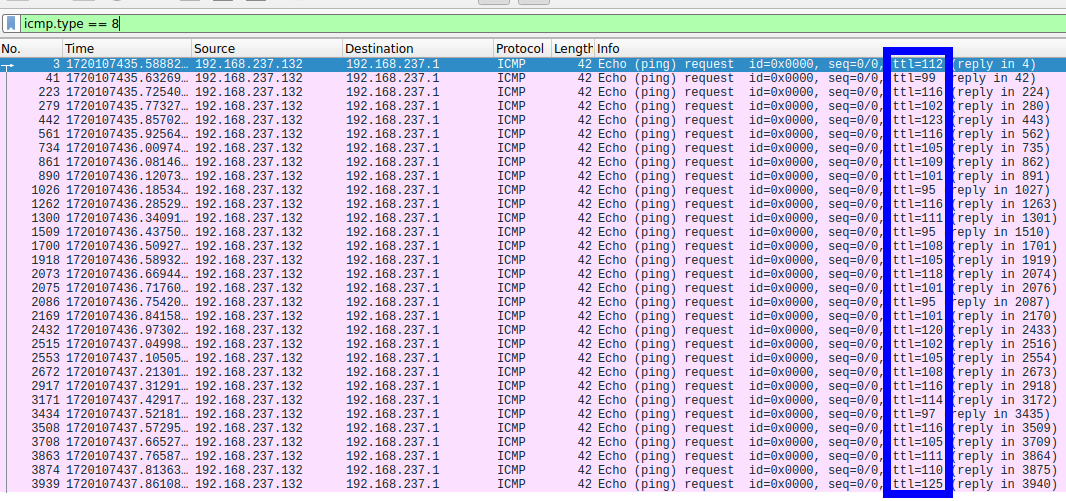Select packet number 3708 row
This screenshot has width=1066, height=501.
point(533,441)
